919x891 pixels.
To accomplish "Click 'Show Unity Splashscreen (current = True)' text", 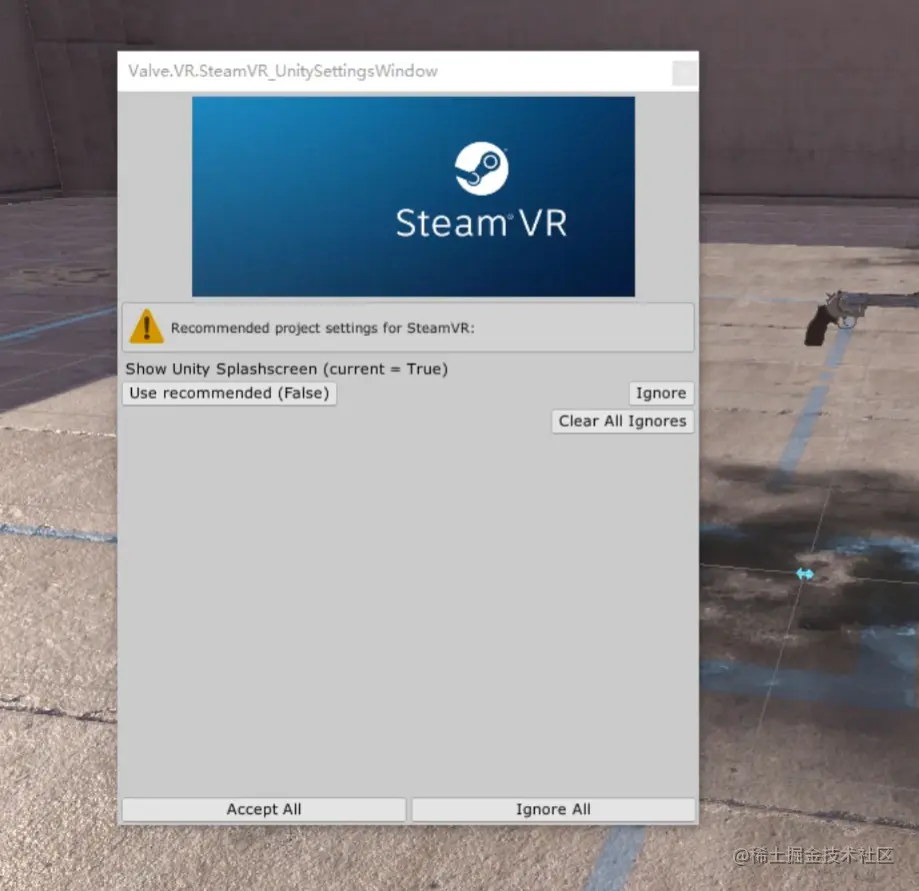I will (x=287, y=369).
